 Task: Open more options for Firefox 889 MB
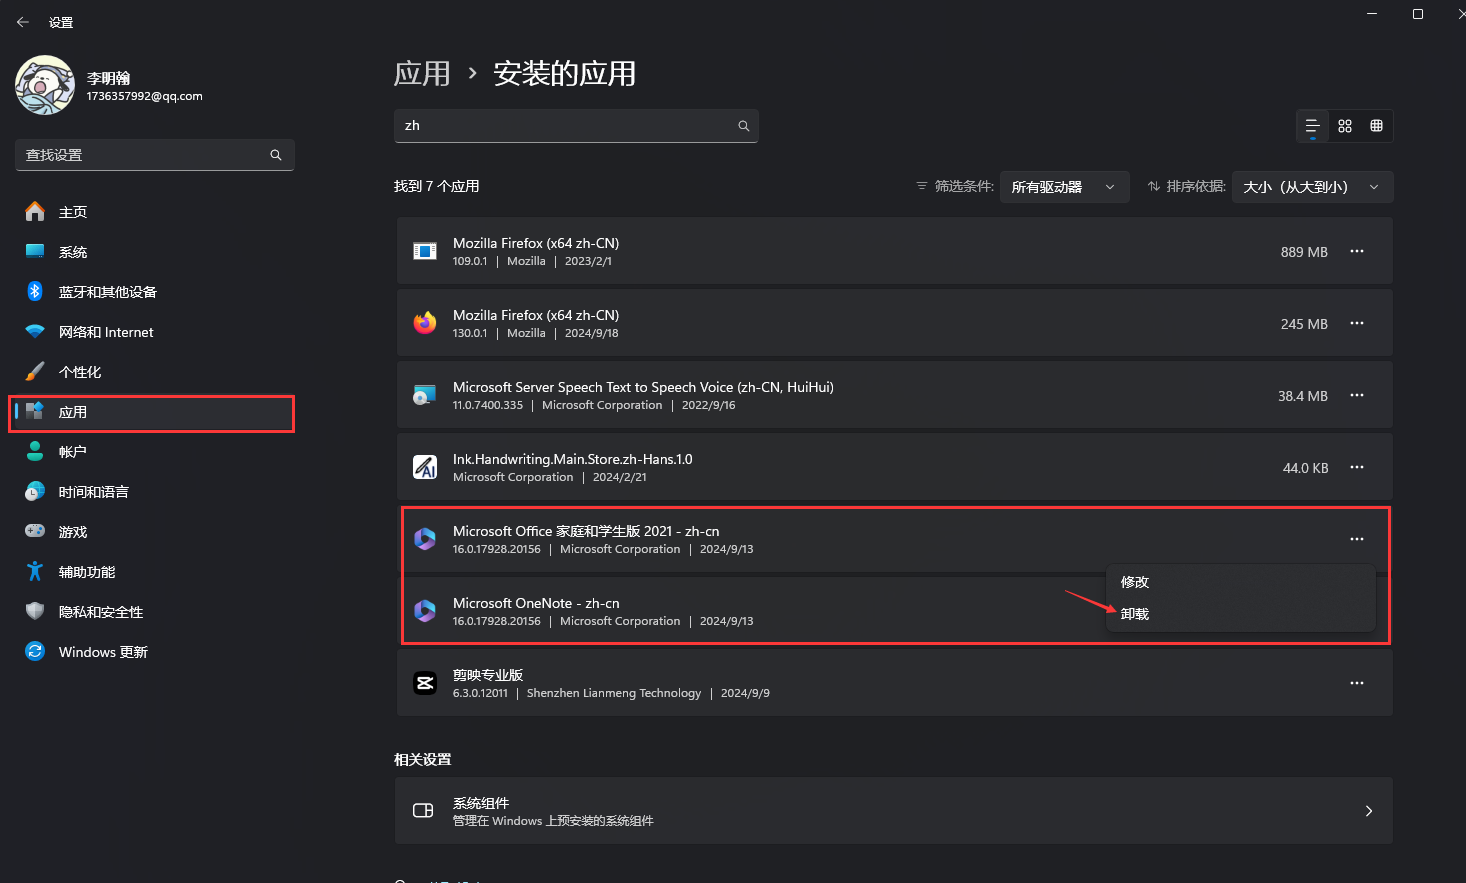[x=1357, y=252]
